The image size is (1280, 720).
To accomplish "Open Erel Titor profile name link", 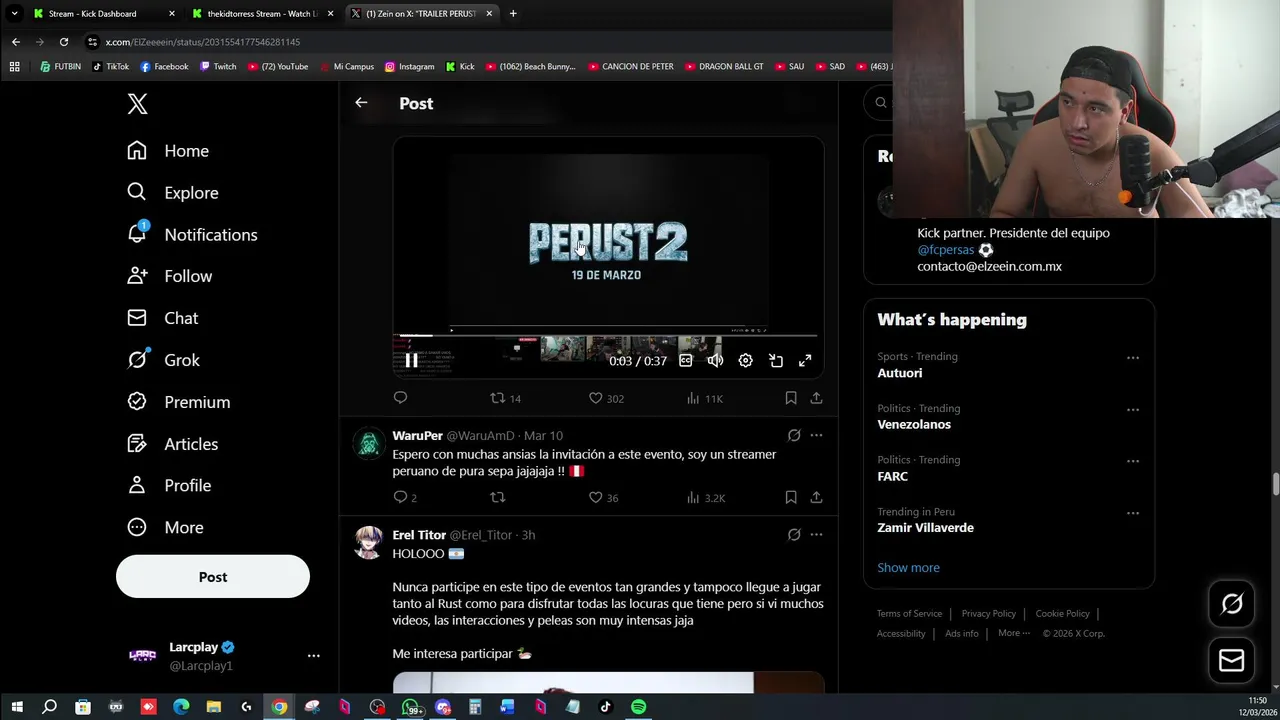I will [419, 535].
